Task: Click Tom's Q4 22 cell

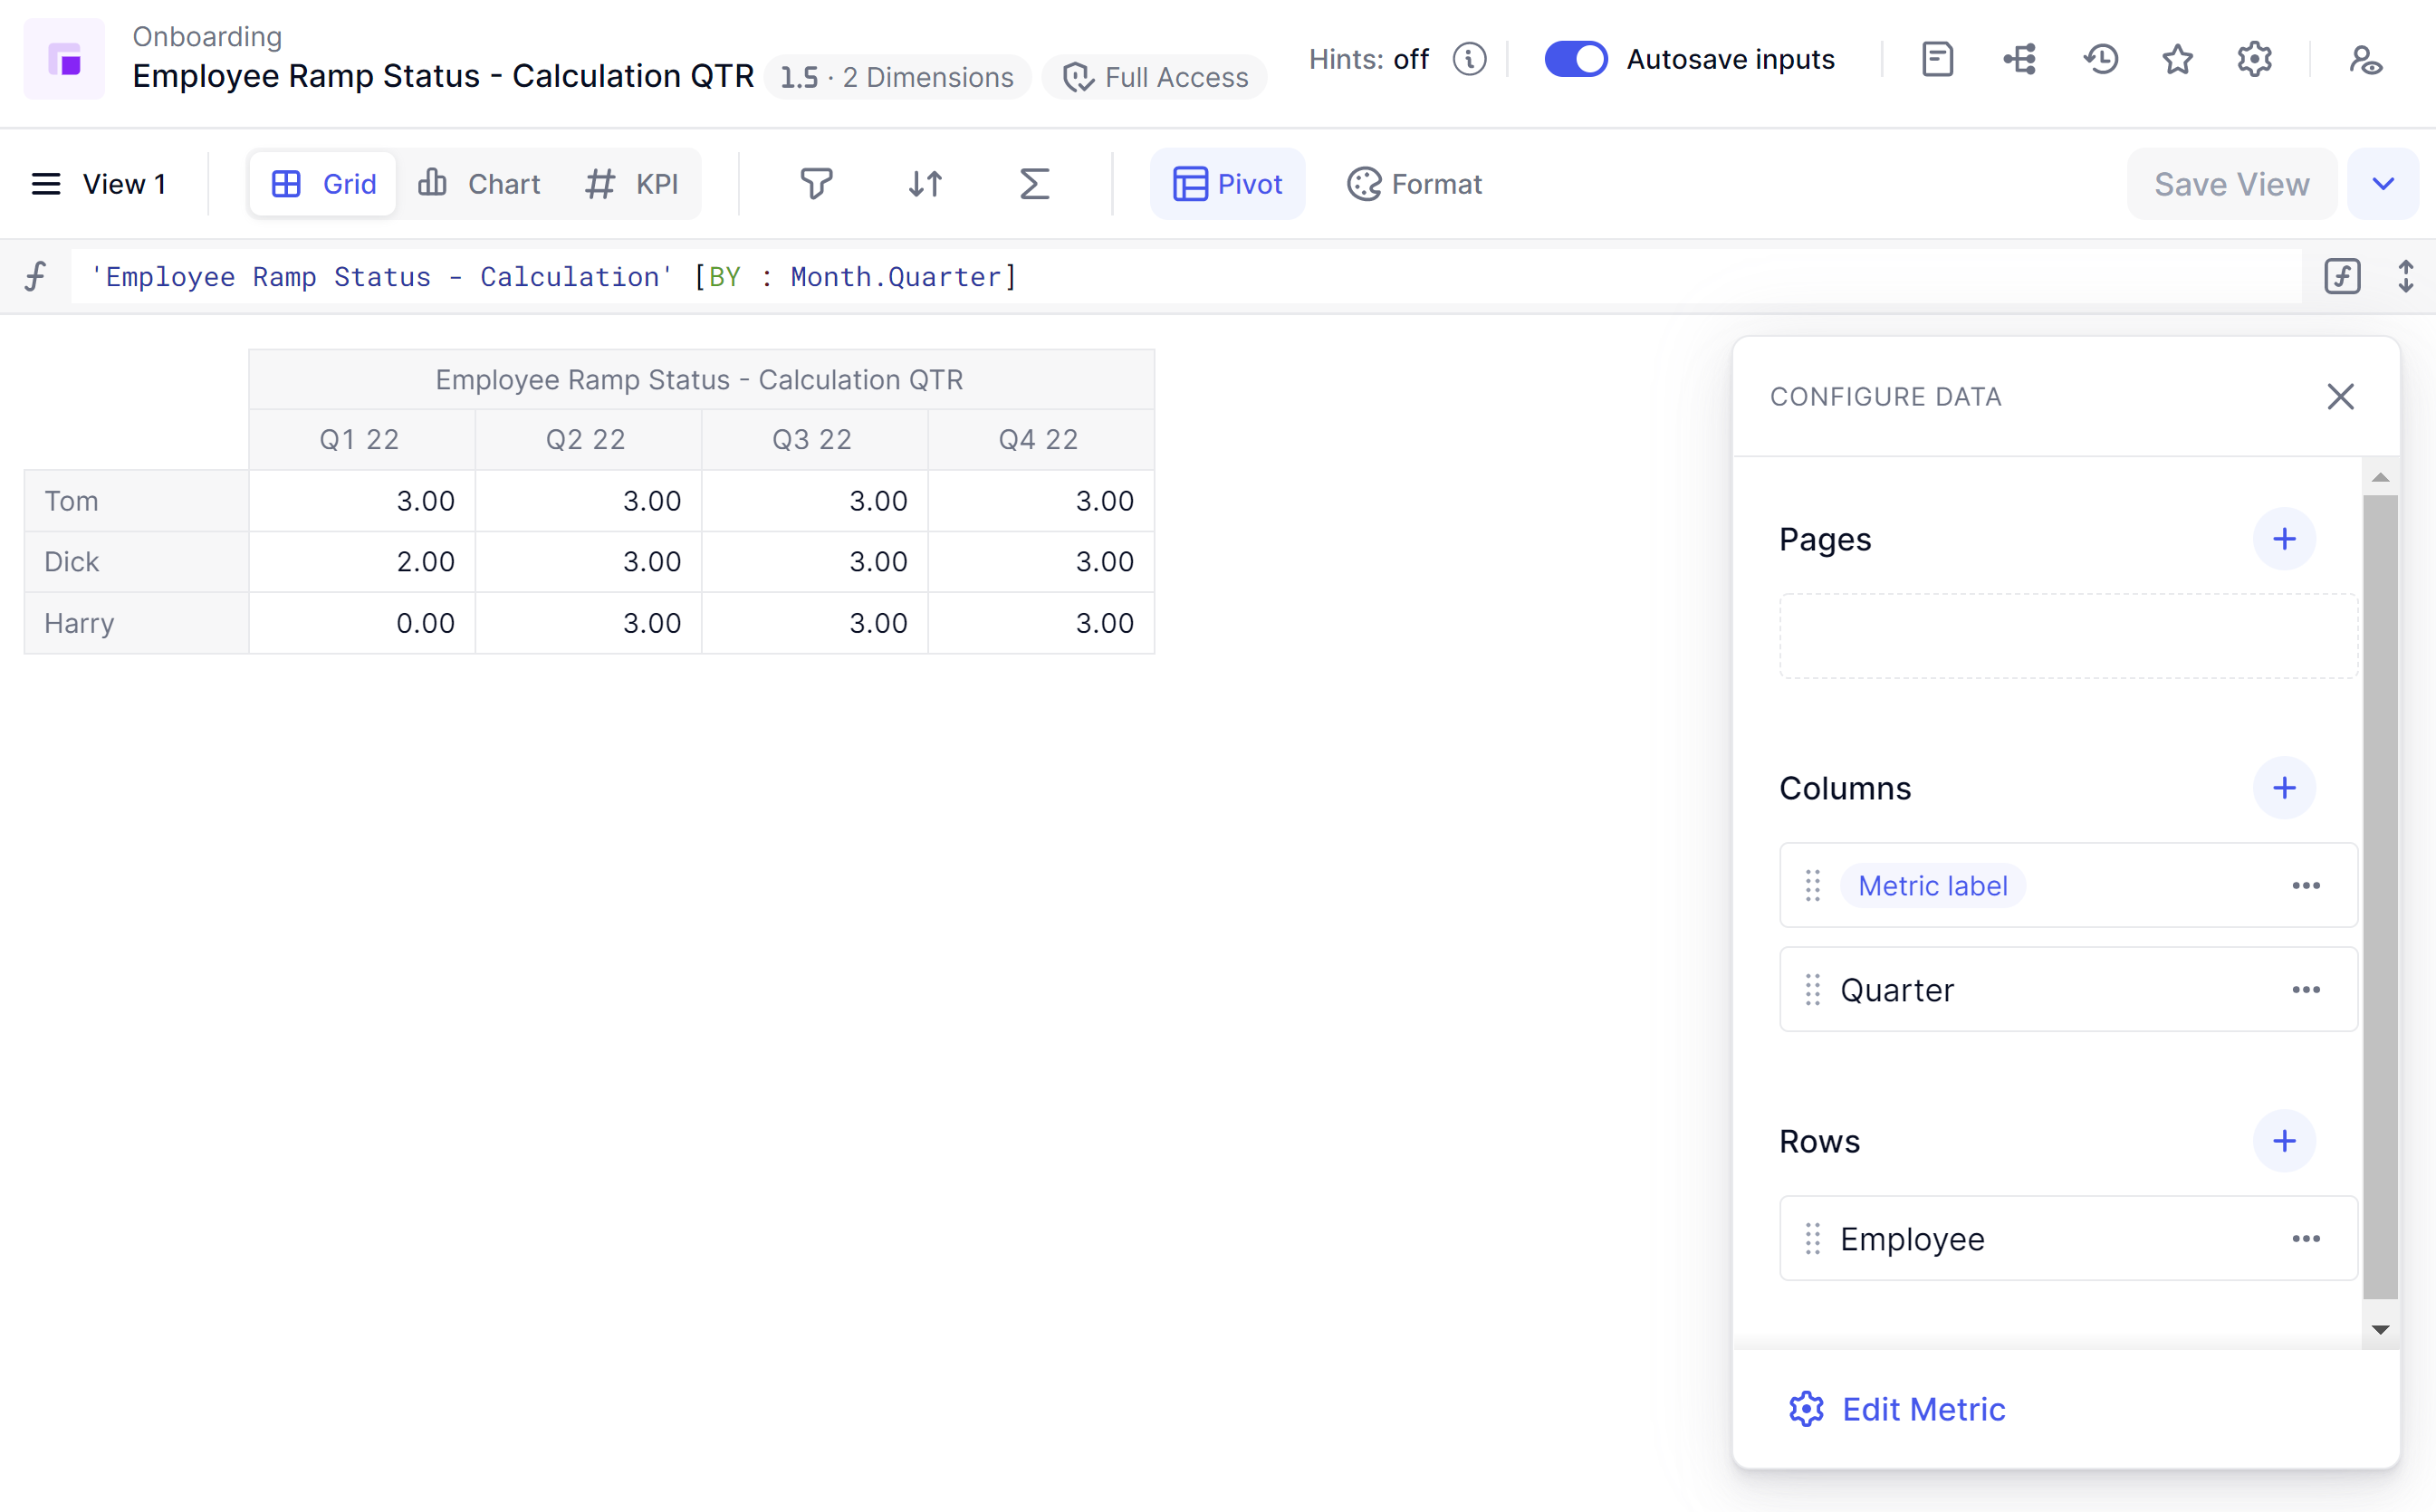Action: (x=1041, y=501)
